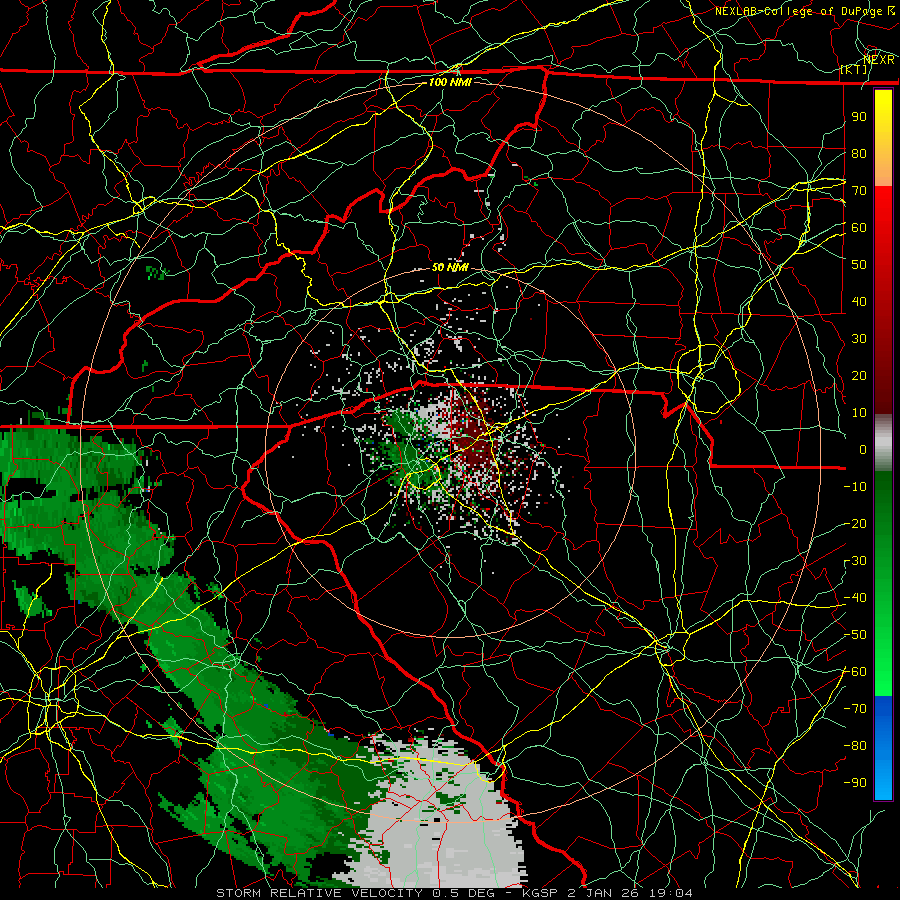Image resolution: width=900 pixels, height=900 pixels.
Task: Click the positive 30 value on velocity scale
Action: point(859,339)
